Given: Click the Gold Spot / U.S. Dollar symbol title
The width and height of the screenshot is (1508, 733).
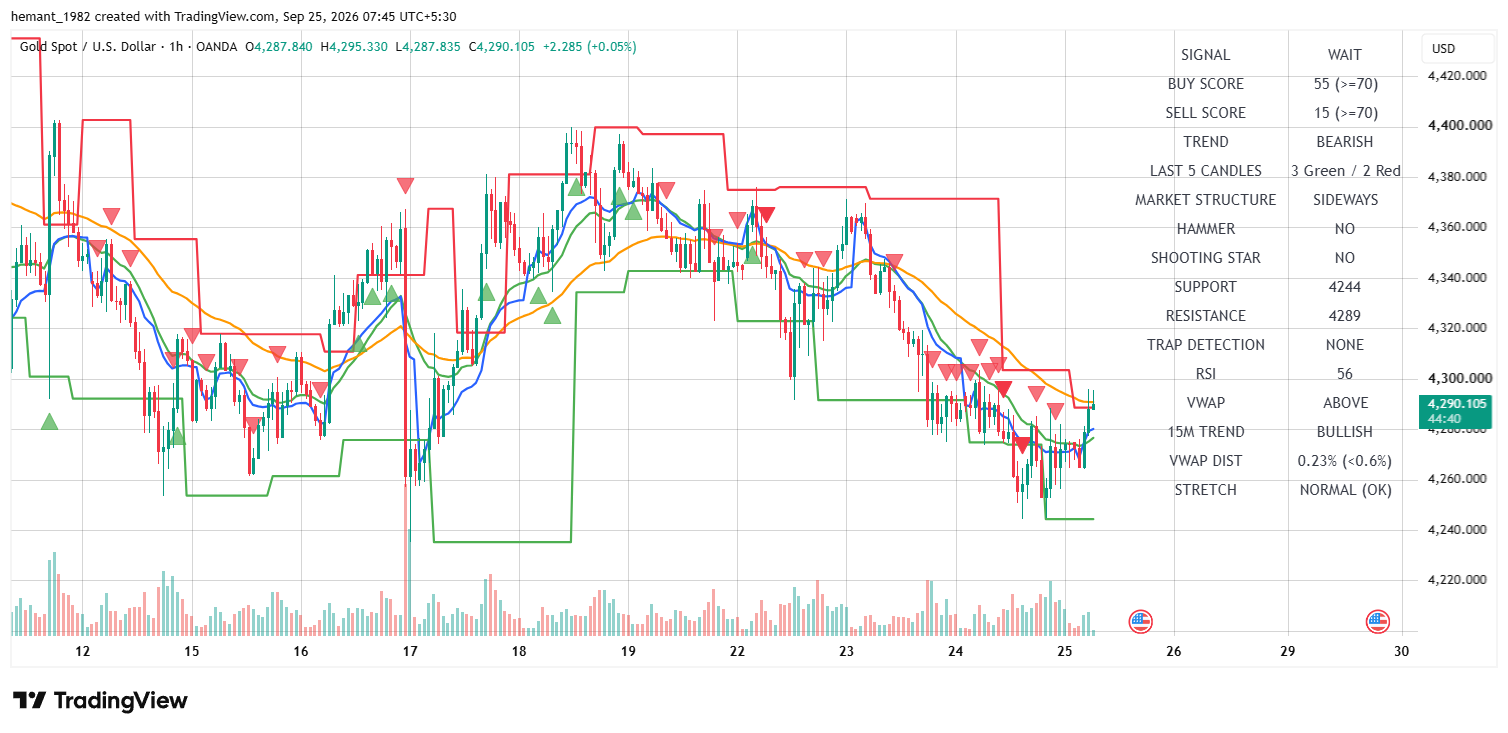Looking at the screenshot, I should click(x=90, y=47).
